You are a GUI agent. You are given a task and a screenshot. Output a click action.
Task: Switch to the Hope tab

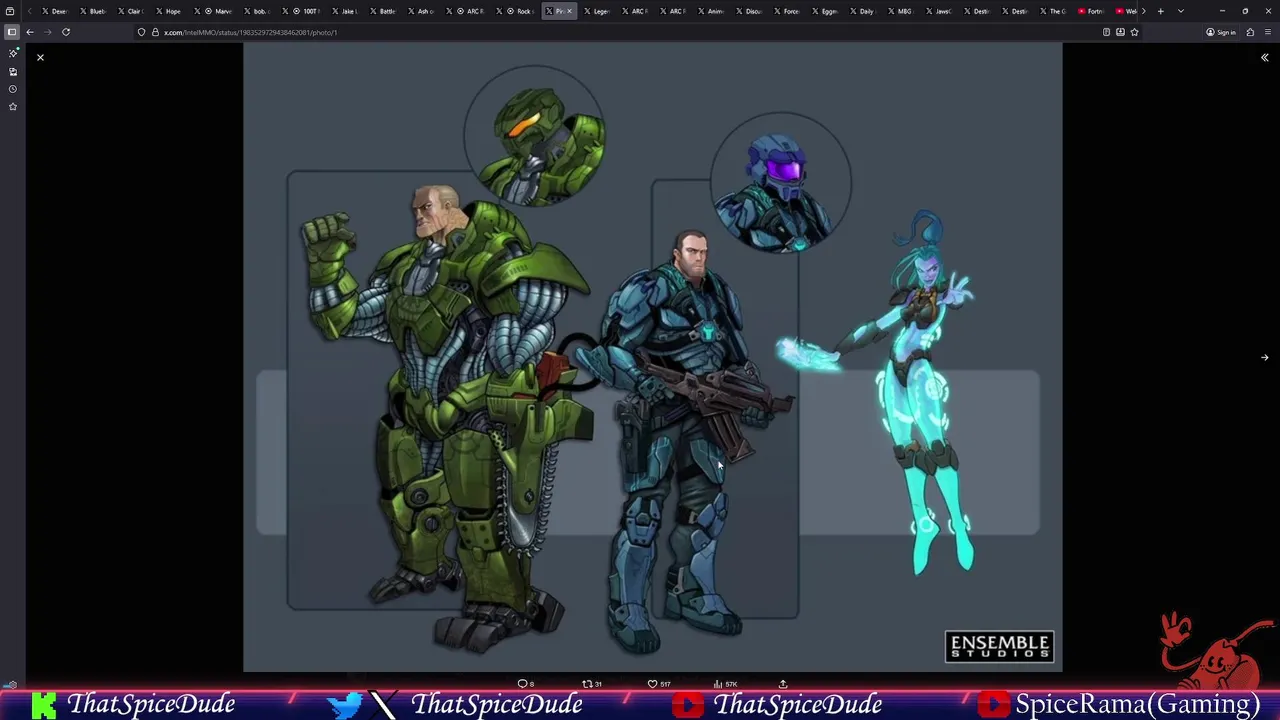(168, 11)
